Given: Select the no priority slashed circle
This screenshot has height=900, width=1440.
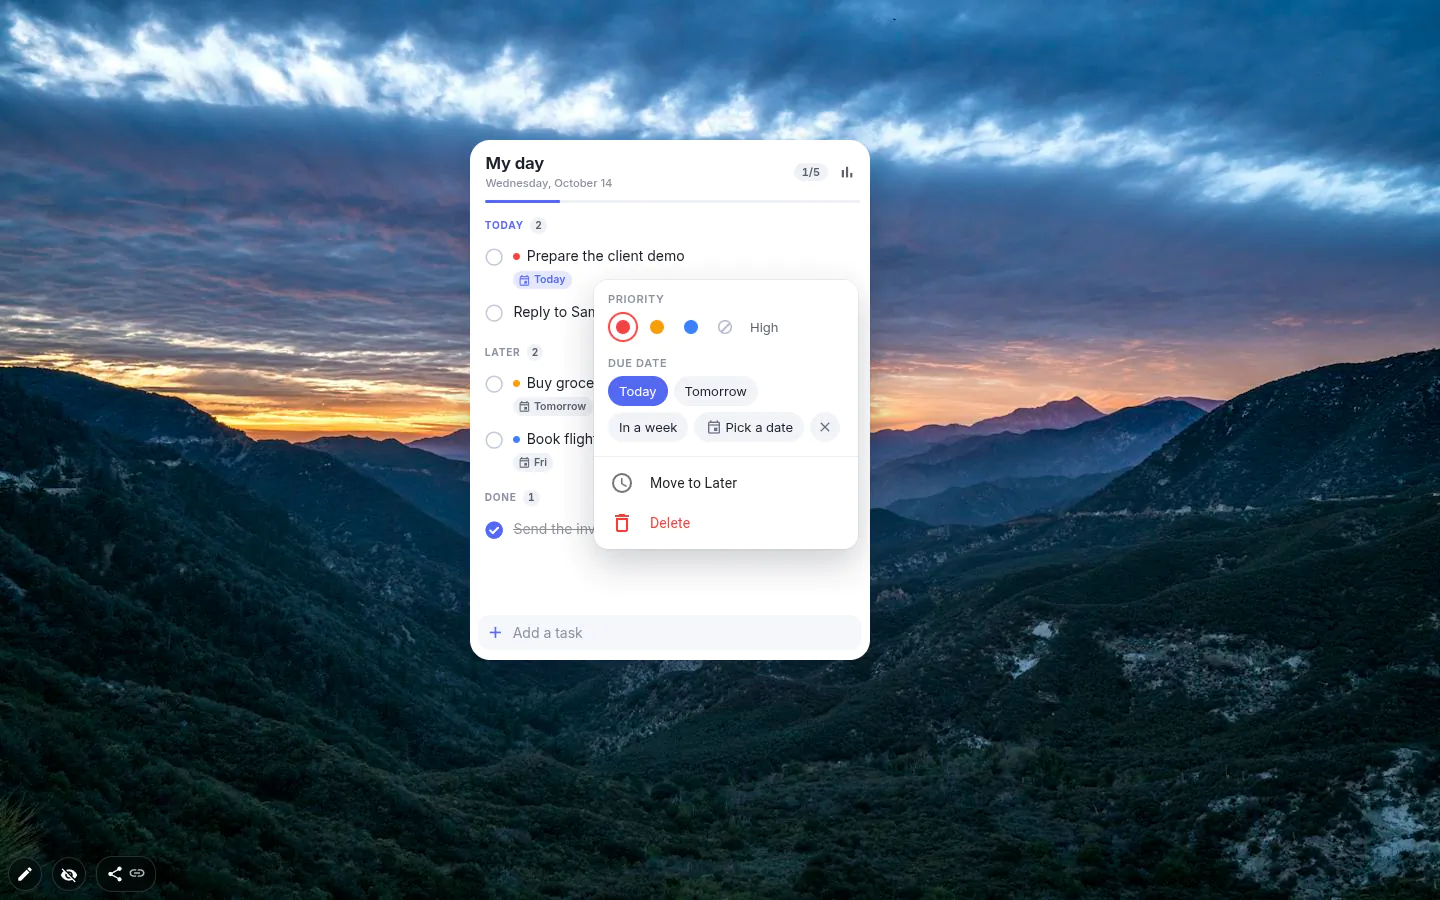Looking at the screenshot, I should pos(725,327).
